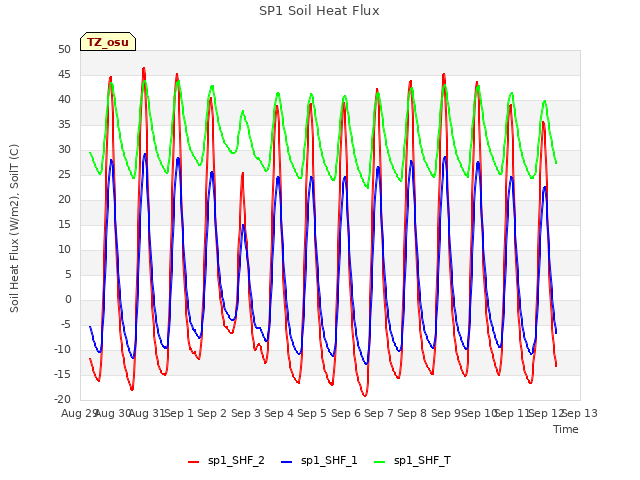Viewport: 640px width, 480px height.
Task: Click the 50 y-axis tick label
Action: pyautogui.click(x=64, y=49)
